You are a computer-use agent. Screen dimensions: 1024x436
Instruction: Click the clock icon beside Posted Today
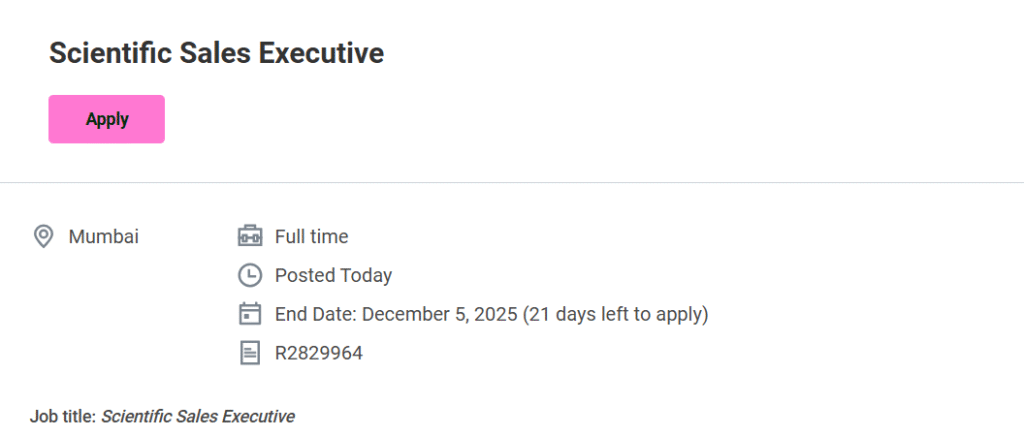point(249,275)
